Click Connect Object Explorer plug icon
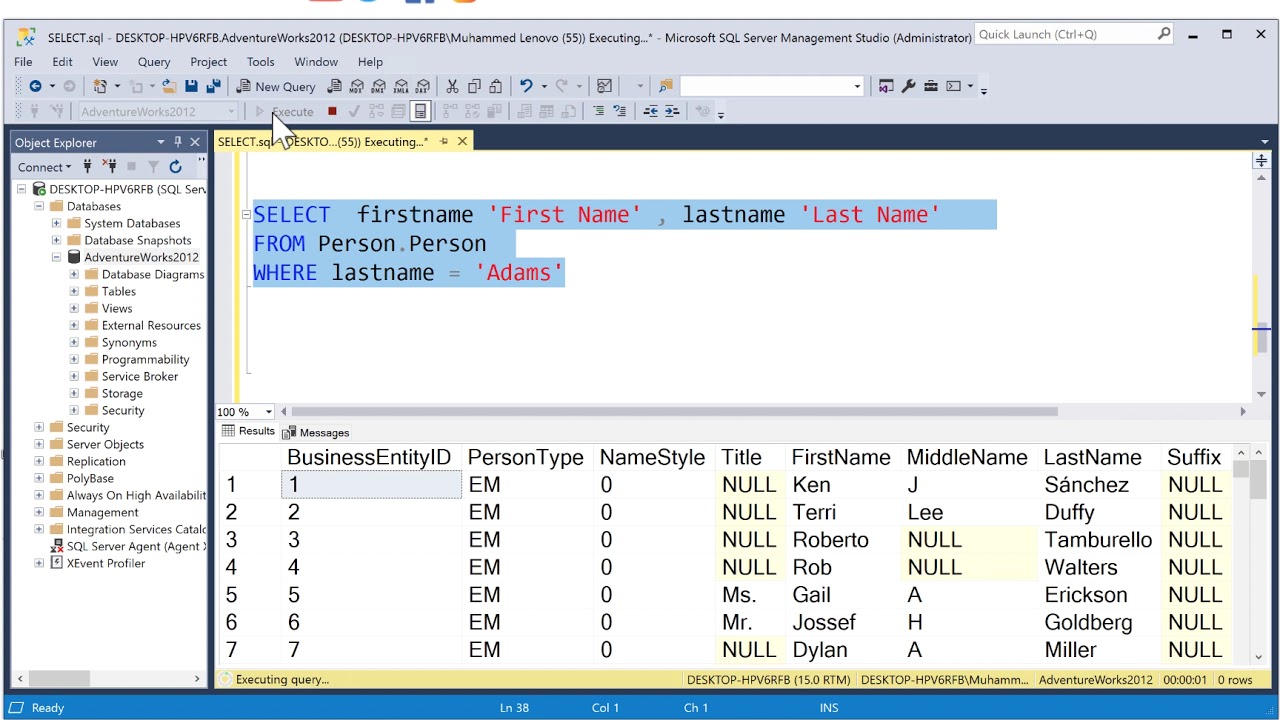Viewport: 1280px width, 720px height. [x=87, y=166]
